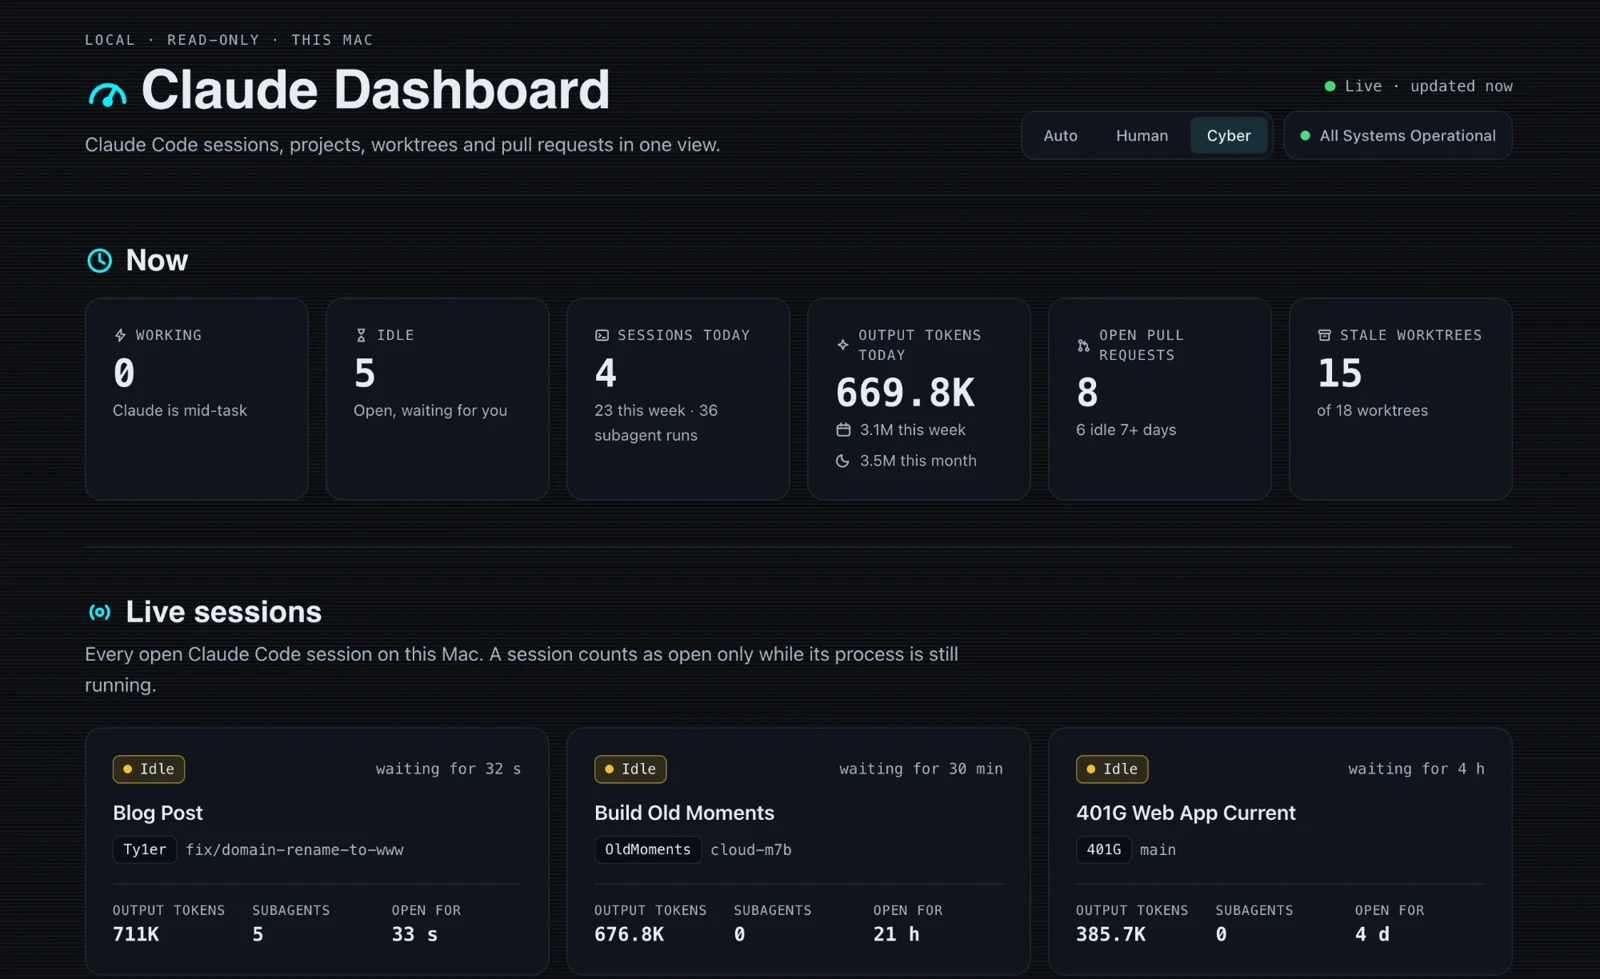Viewport: 1600px width, 979px height.
Task: Click the 385.7K output tokens value
Action: tap(1111, 934)
